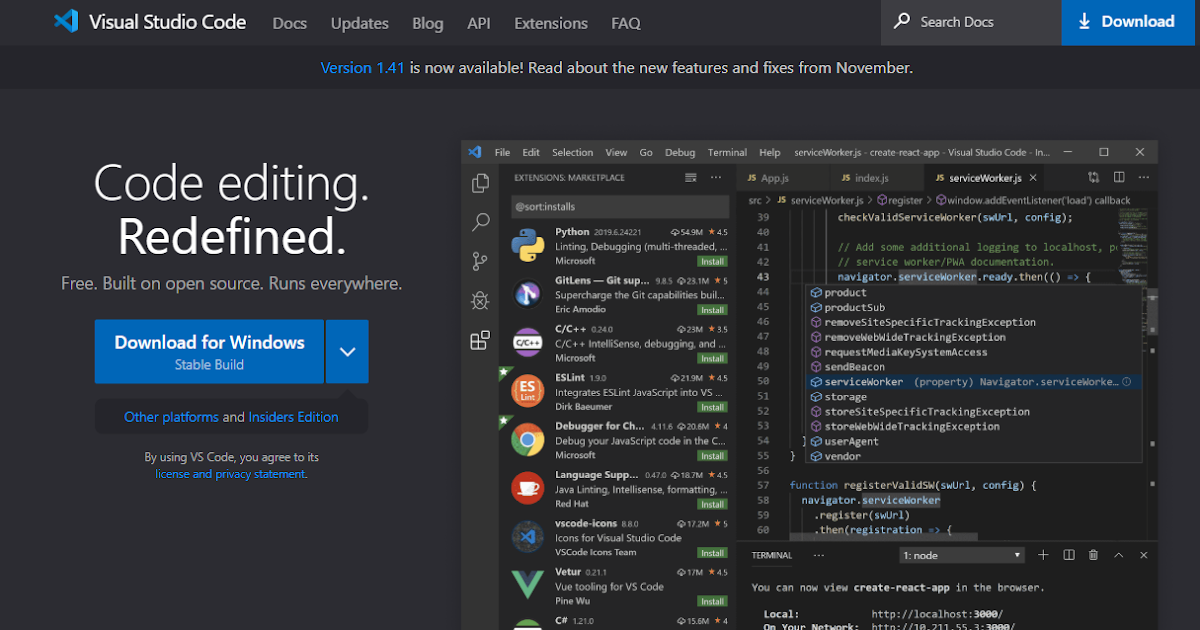
Task: Click the clear extensions list icon
Action: click(690, 177)
